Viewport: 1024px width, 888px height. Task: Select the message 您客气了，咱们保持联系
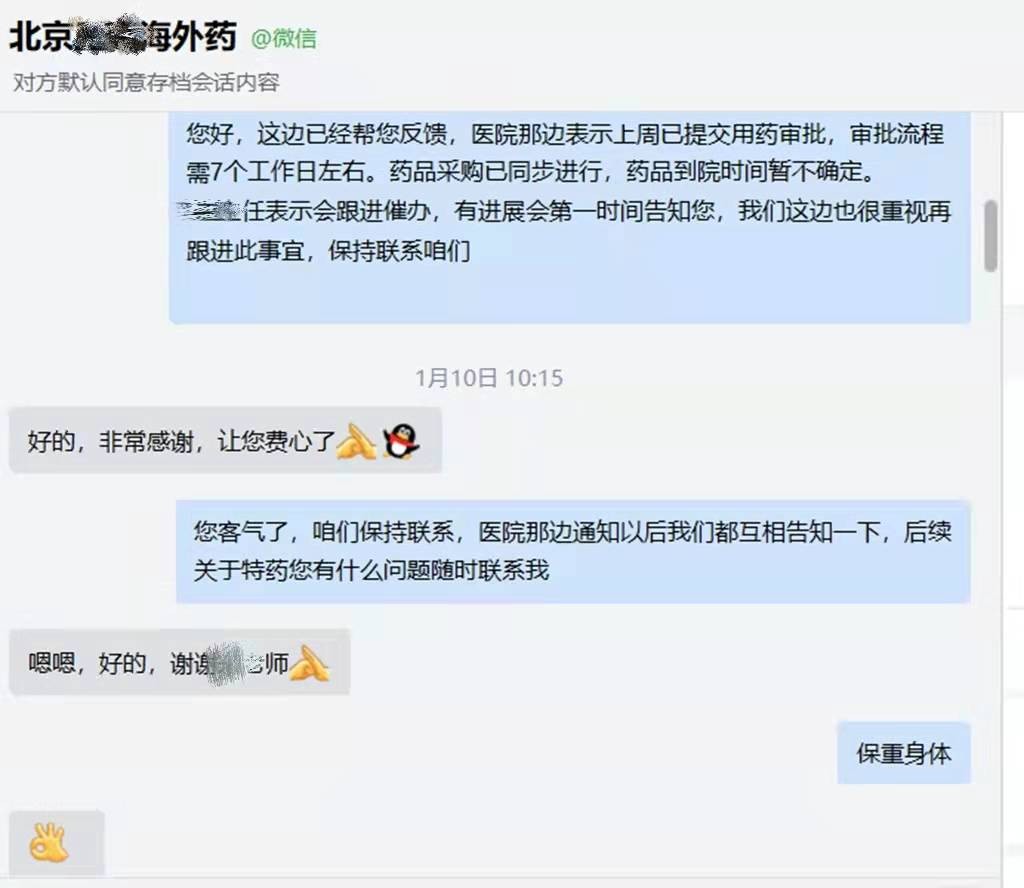pos(573,552)
